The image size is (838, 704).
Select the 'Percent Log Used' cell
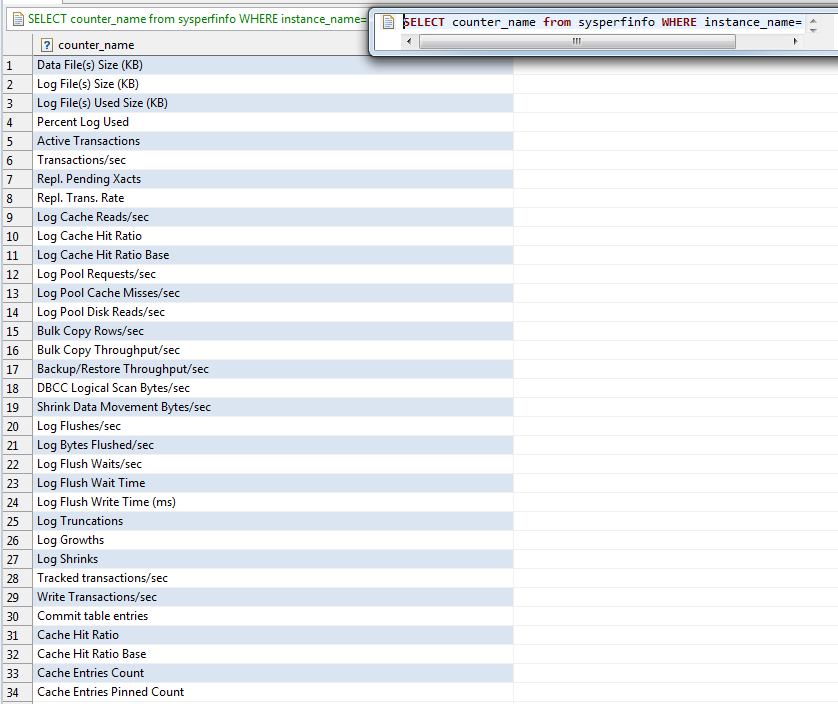click(x=273, y=122)
